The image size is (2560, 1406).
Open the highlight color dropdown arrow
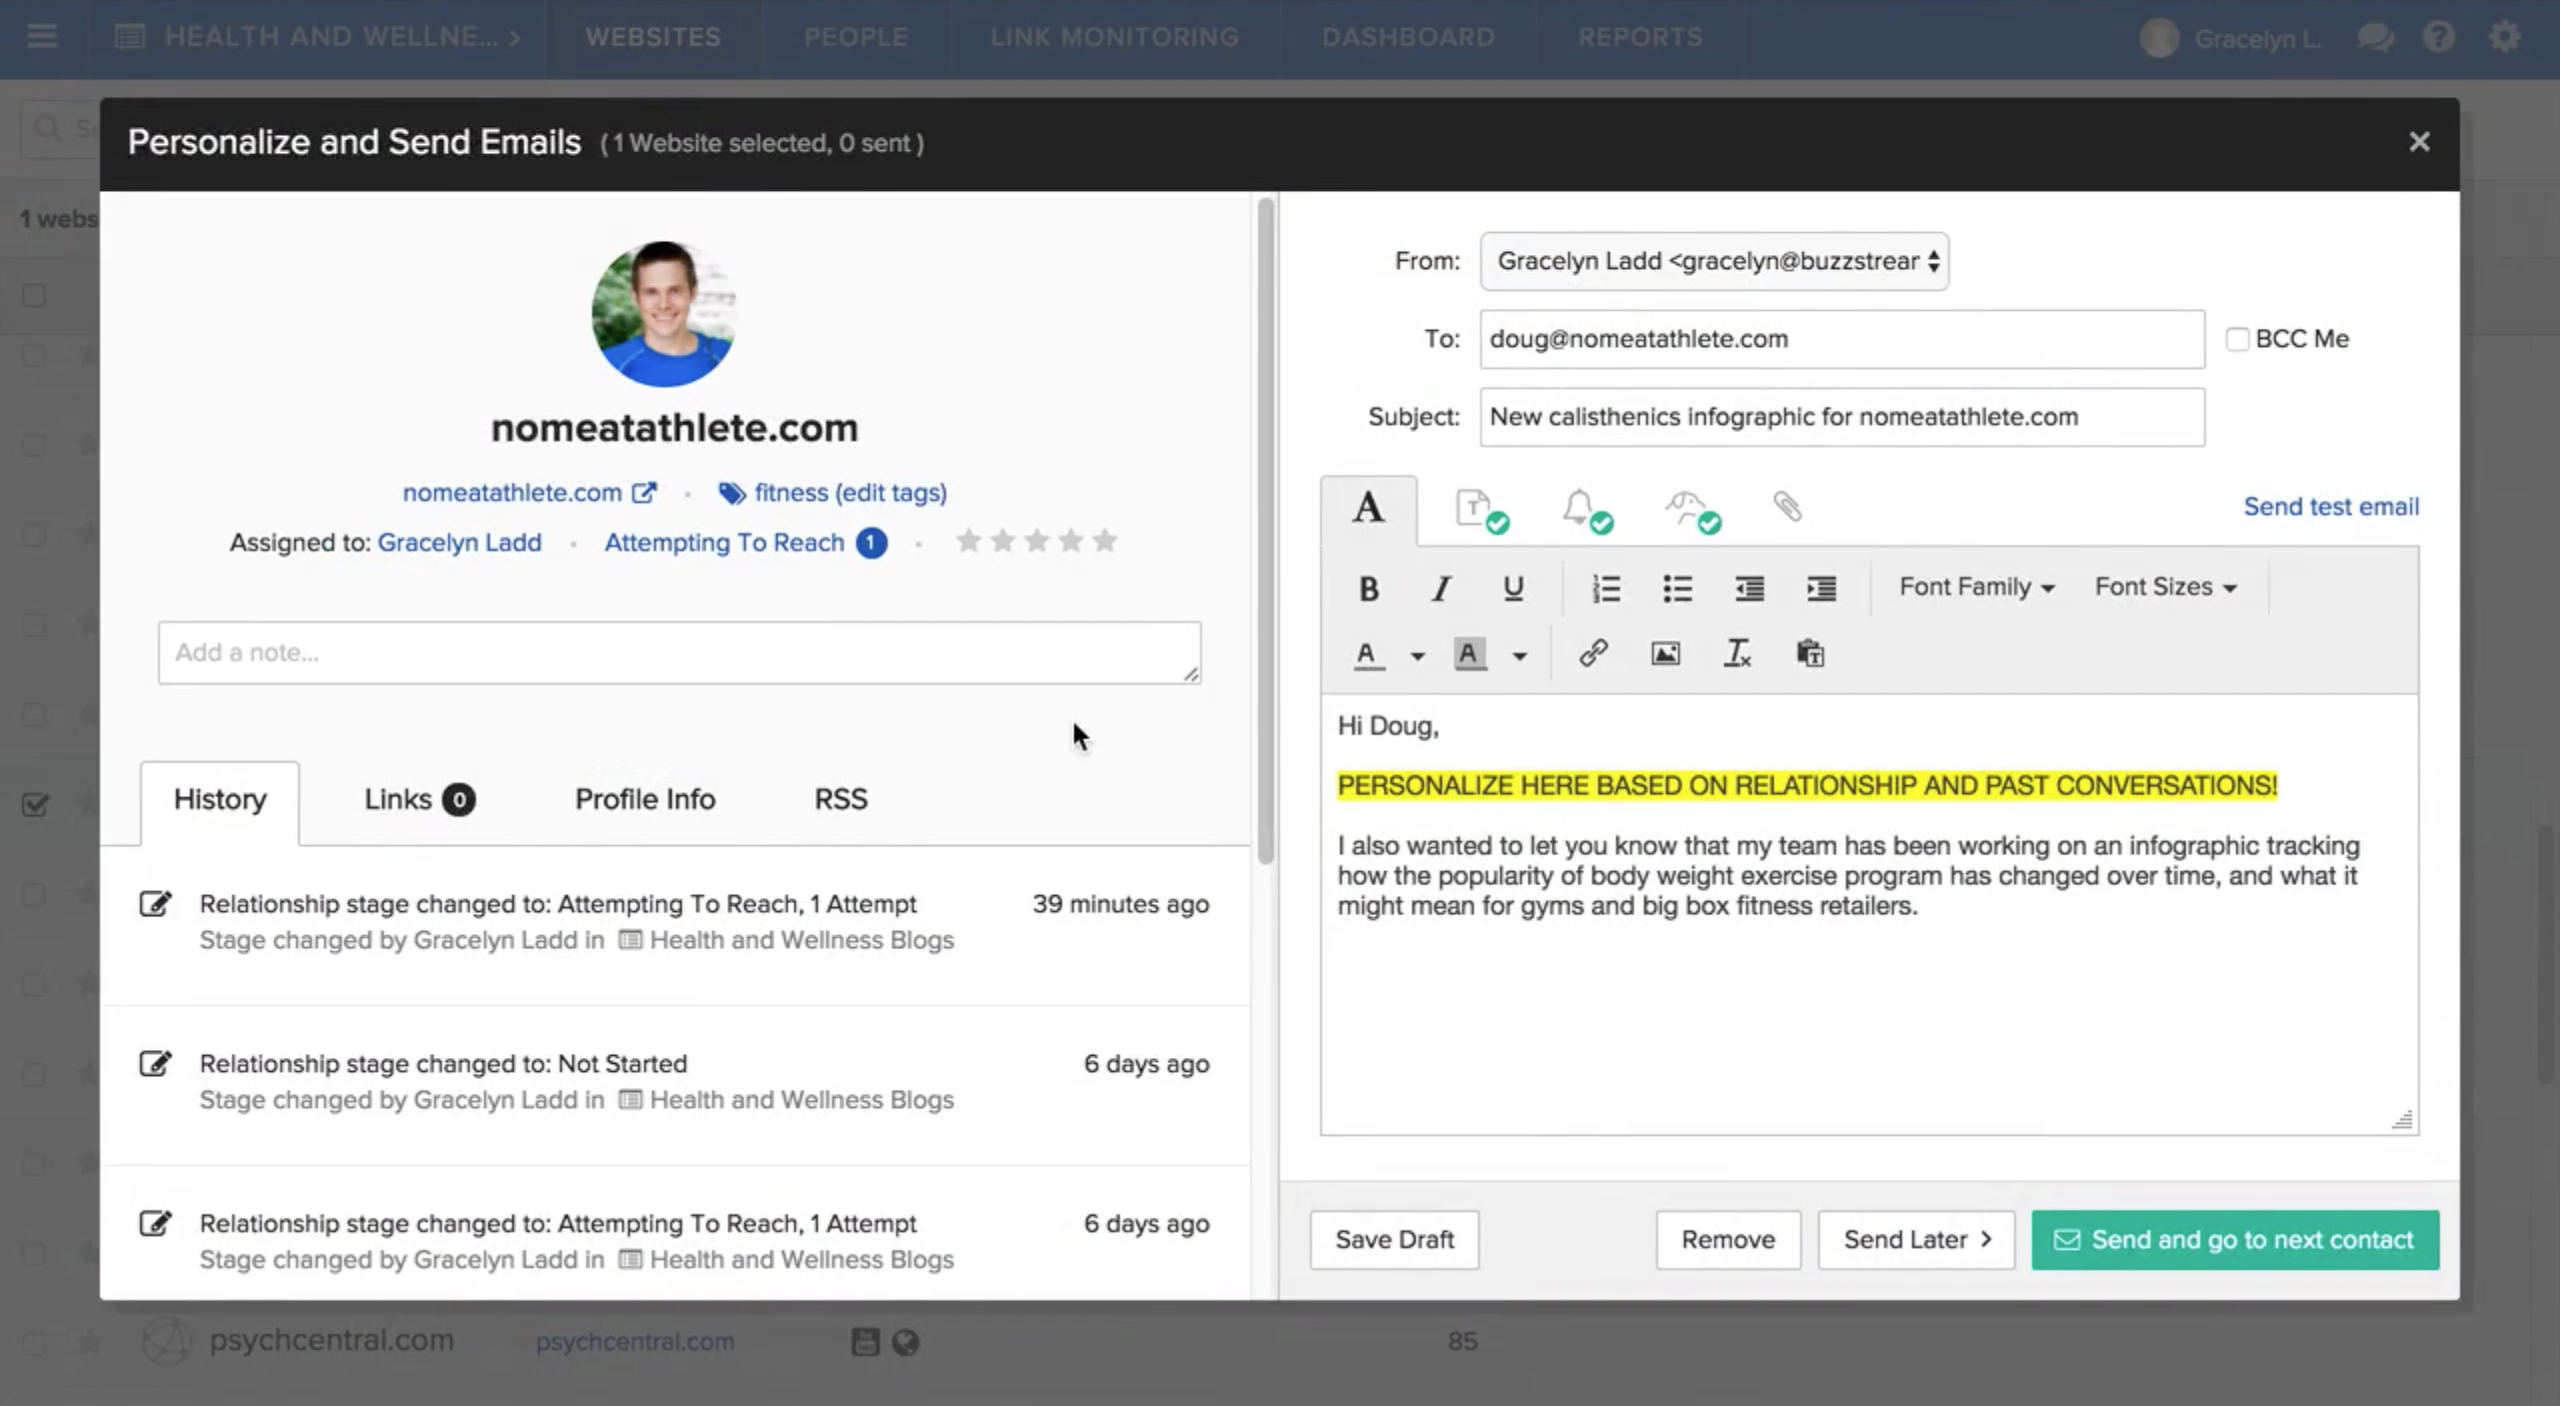(x=1520, y=656)
